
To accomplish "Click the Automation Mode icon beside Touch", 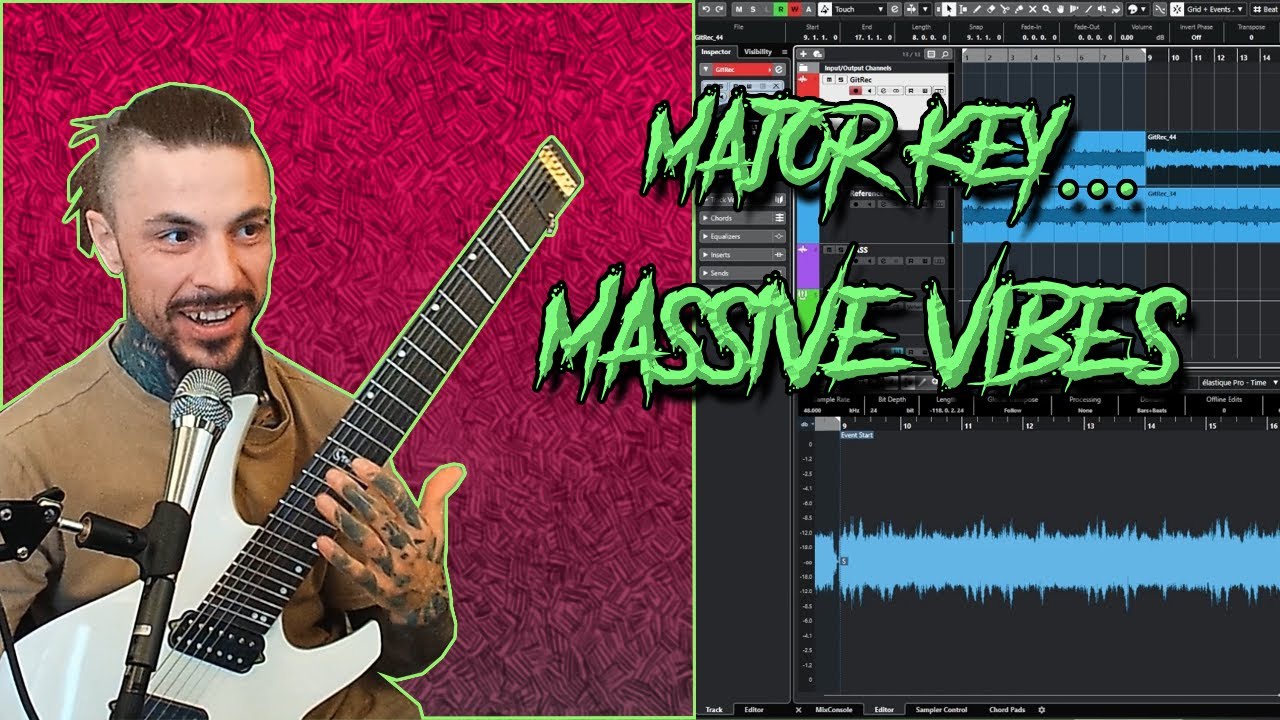I will pyautogui.click(x=825, y=9).
